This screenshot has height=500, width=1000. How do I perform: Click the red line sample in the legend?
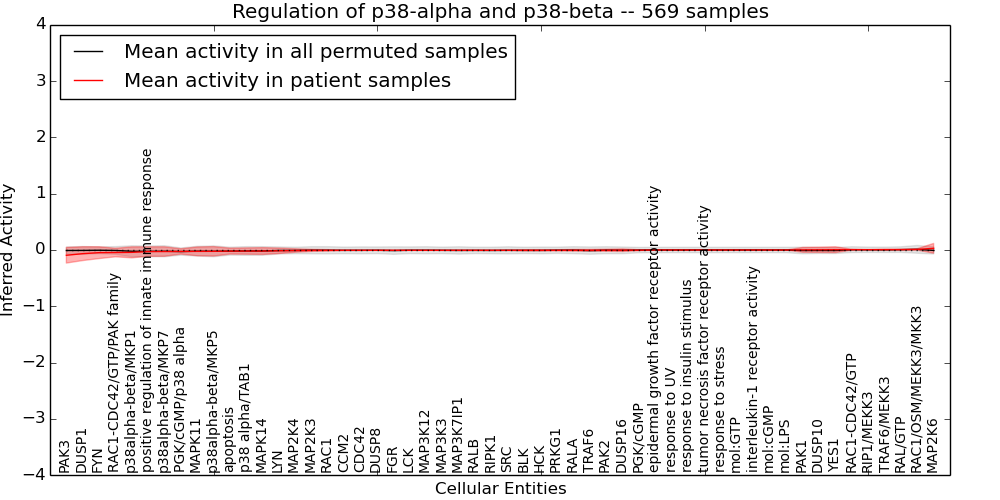point(88,80)
